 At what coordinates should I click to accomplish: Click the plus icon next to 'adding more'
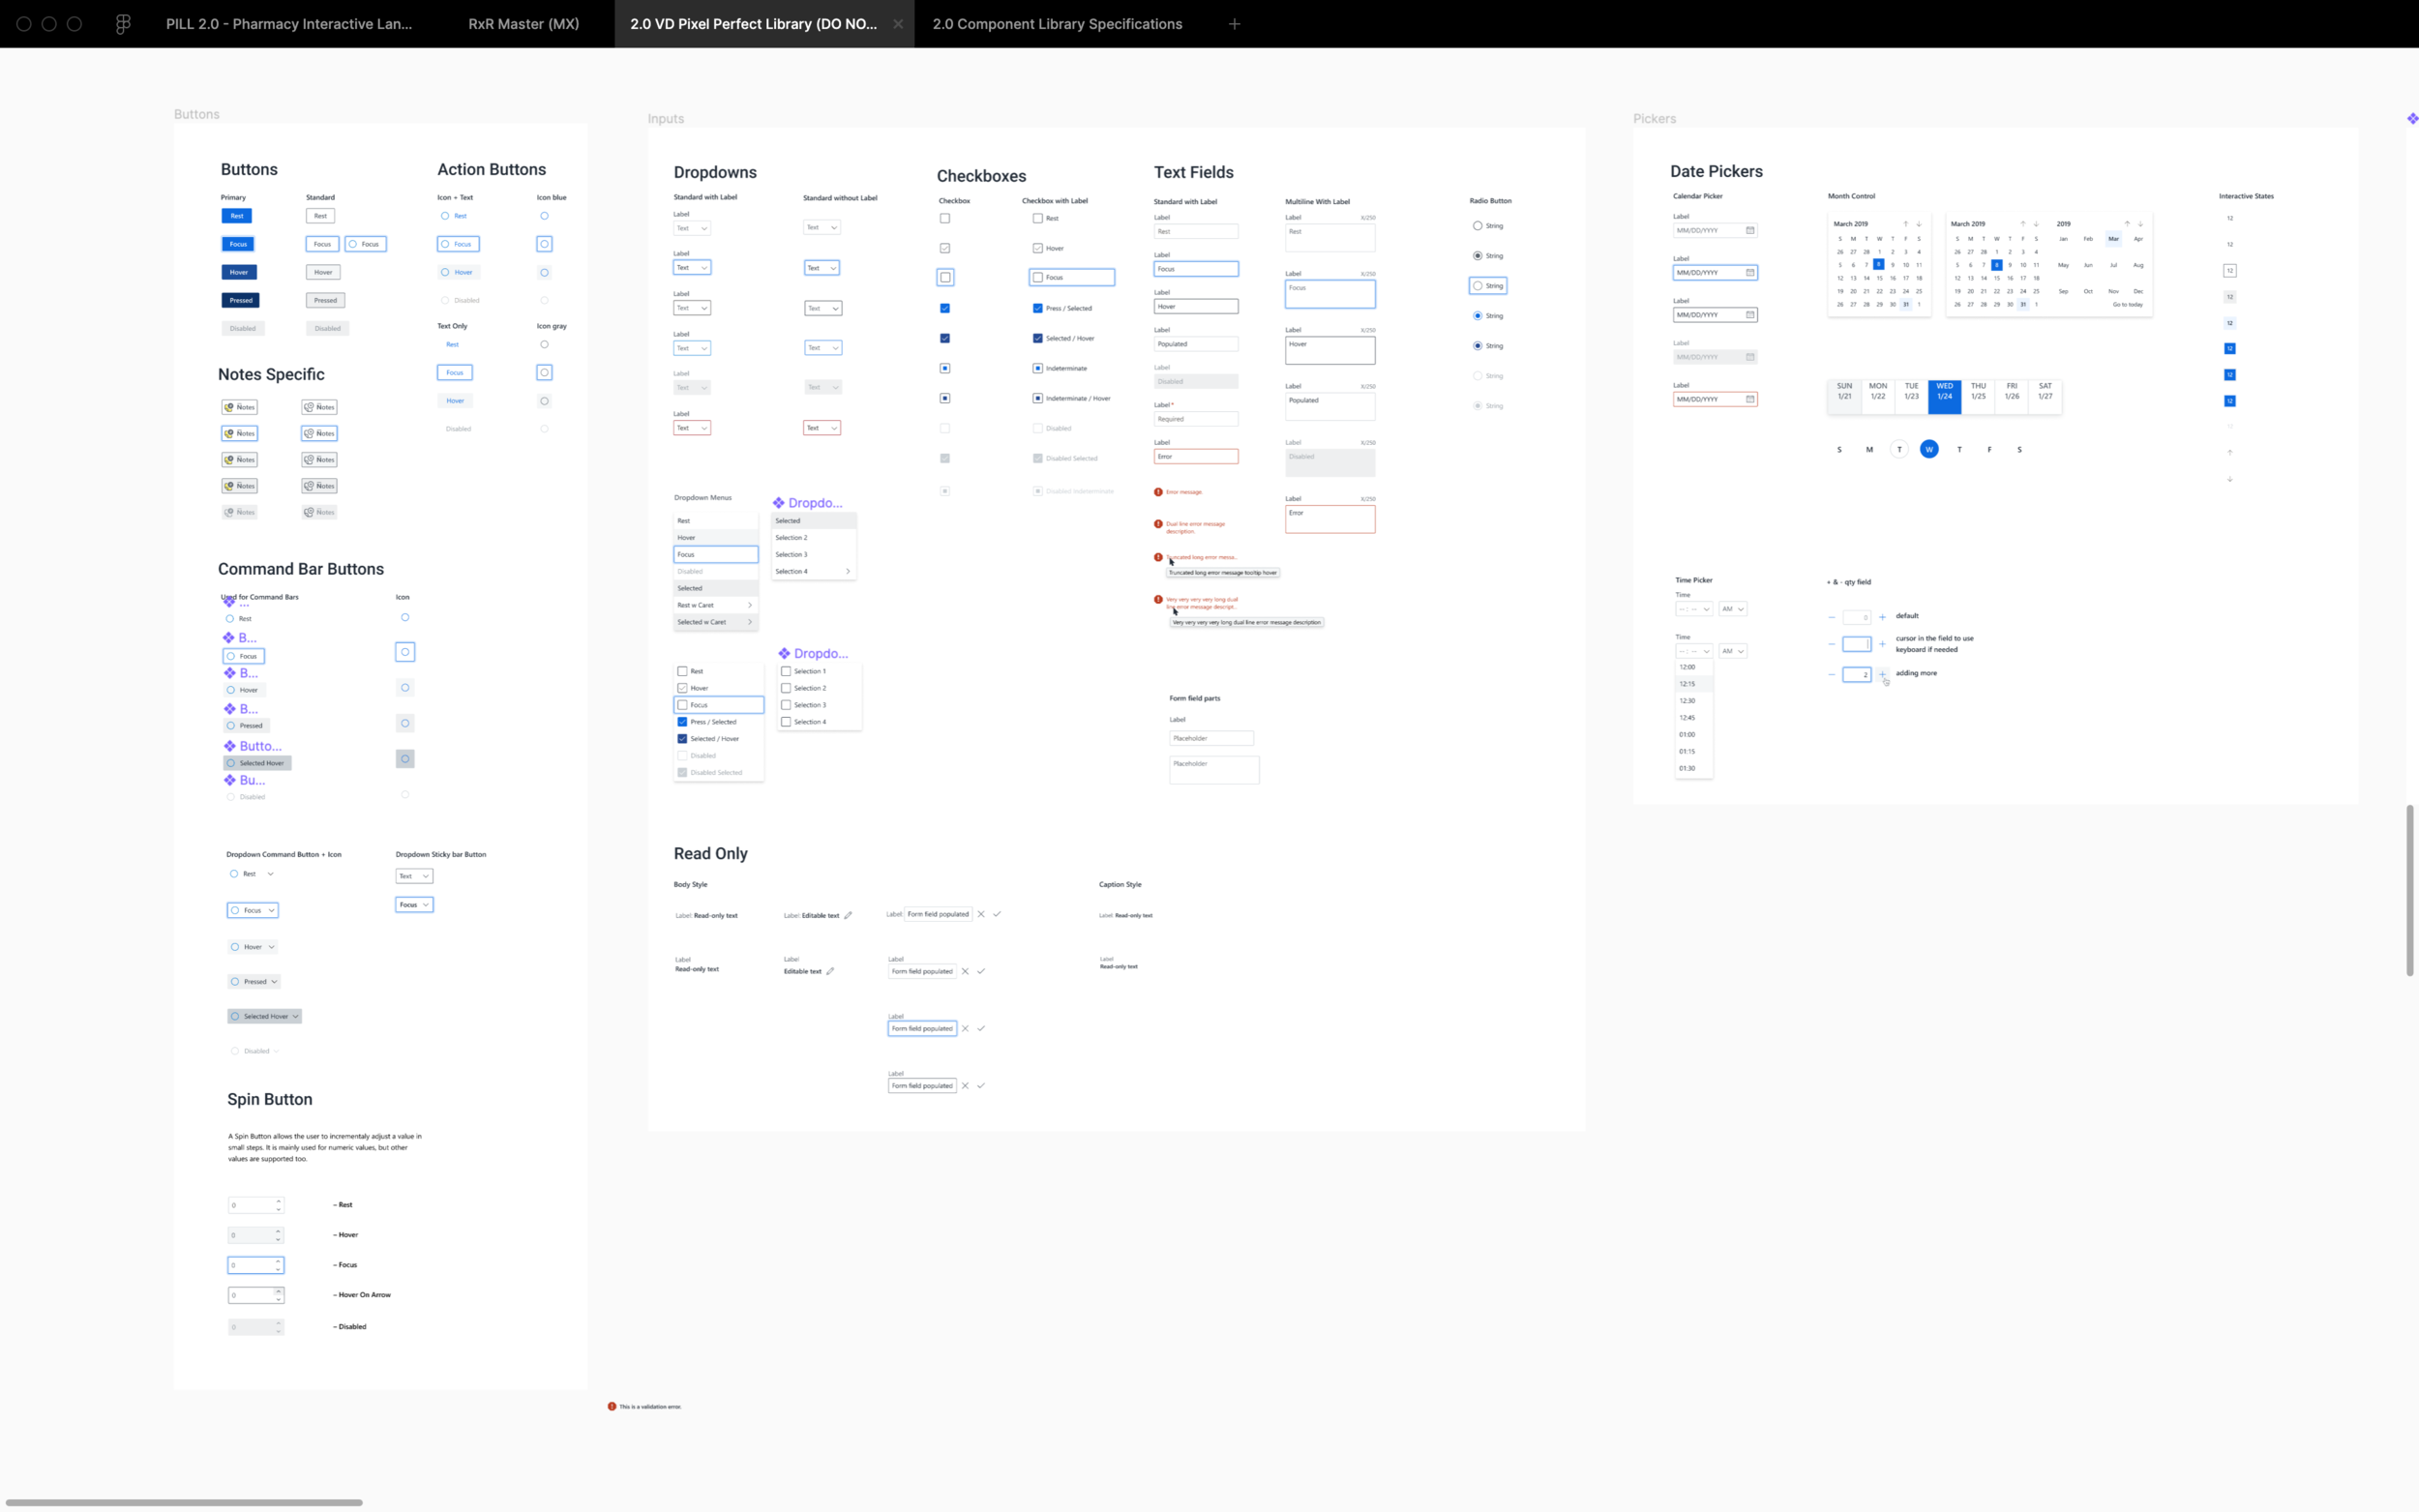pyautogui.click(x=1882, y=674)
